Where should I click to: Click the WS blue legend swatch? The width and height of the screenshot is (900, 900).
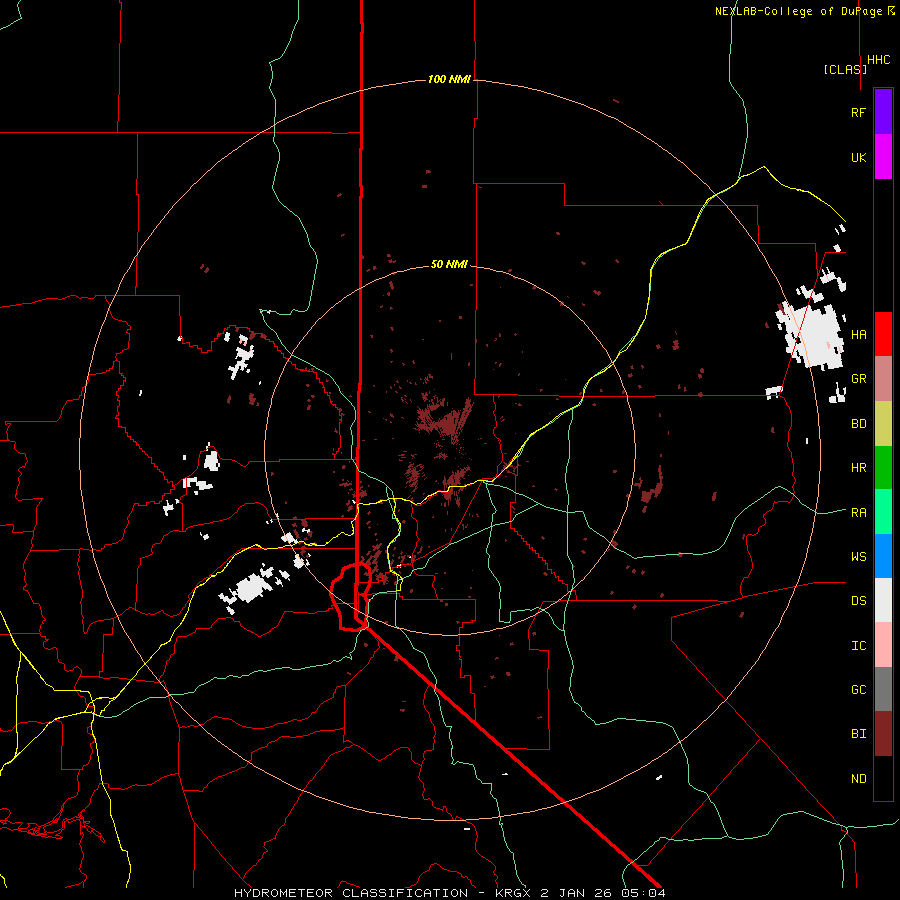883,556
